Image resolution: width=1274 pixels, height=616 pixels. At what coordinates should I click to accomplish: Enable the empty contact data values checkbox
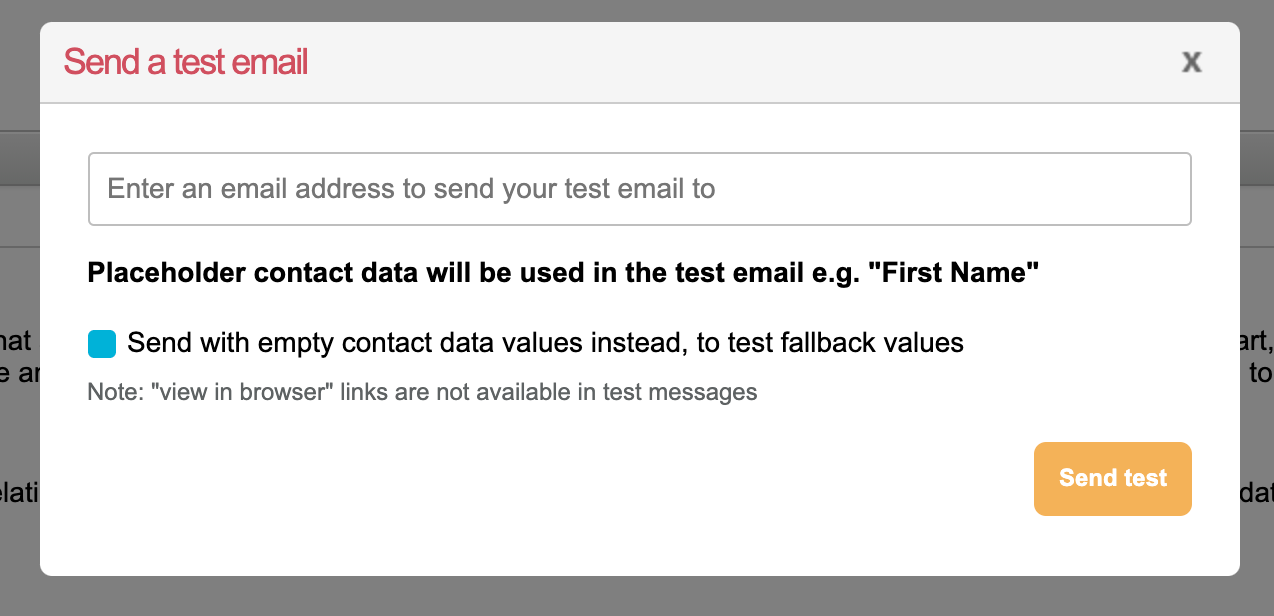[102, 344]
